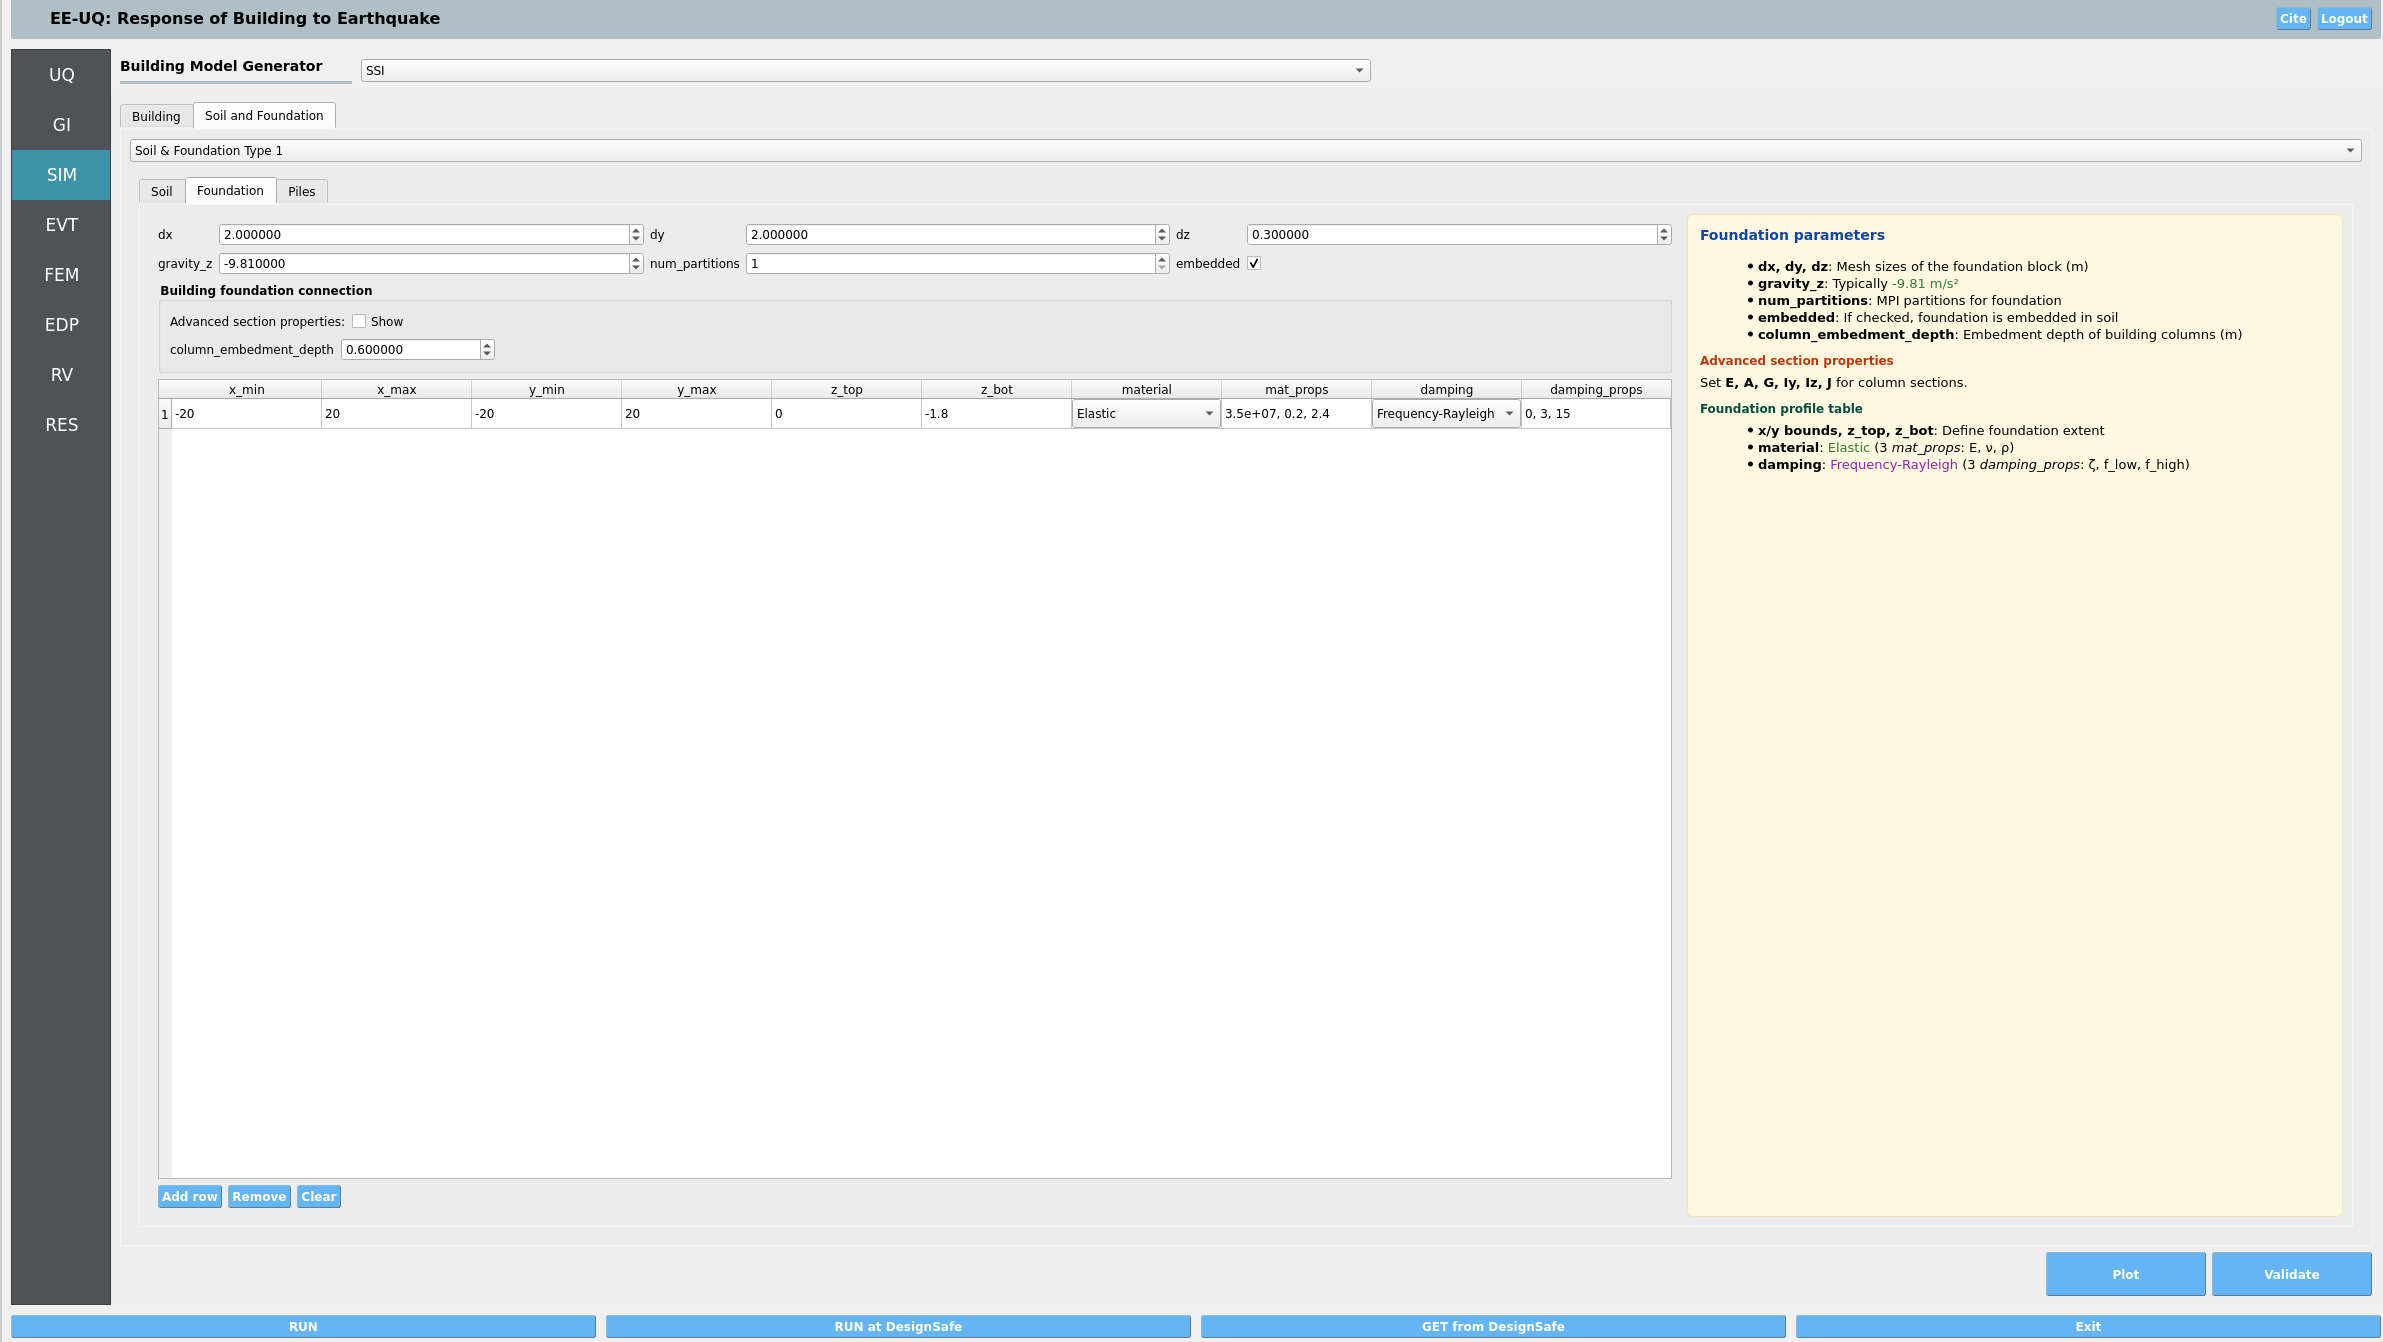Click the Add row button
The width and height of the screenshot is (2383, 1342).
coord(189,1197)
